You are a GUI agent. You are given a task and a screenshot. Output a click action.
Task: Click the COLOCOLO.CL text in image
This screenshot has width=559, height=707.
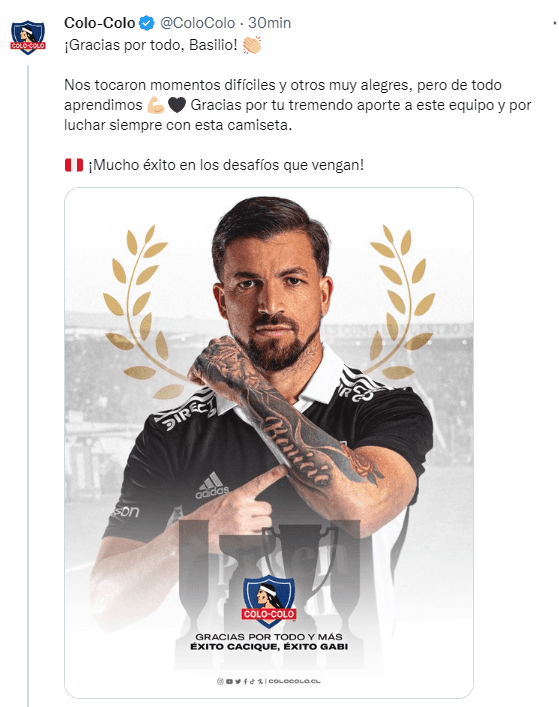point(294,681)
